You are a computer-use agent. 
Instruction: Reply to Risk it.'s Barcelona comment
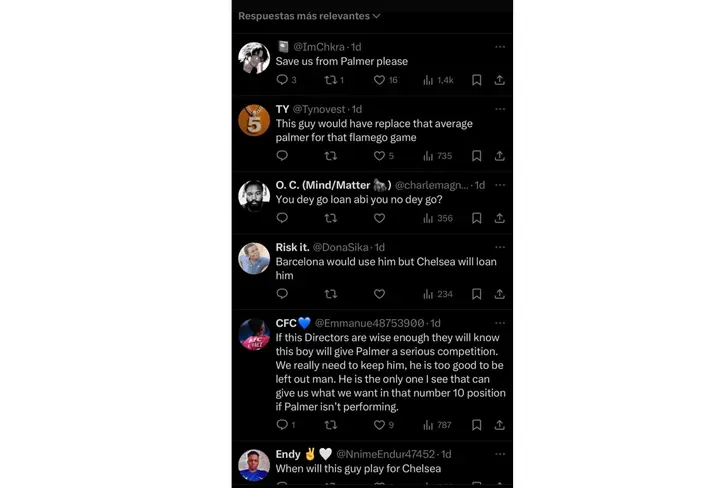[x=282, y=294]
